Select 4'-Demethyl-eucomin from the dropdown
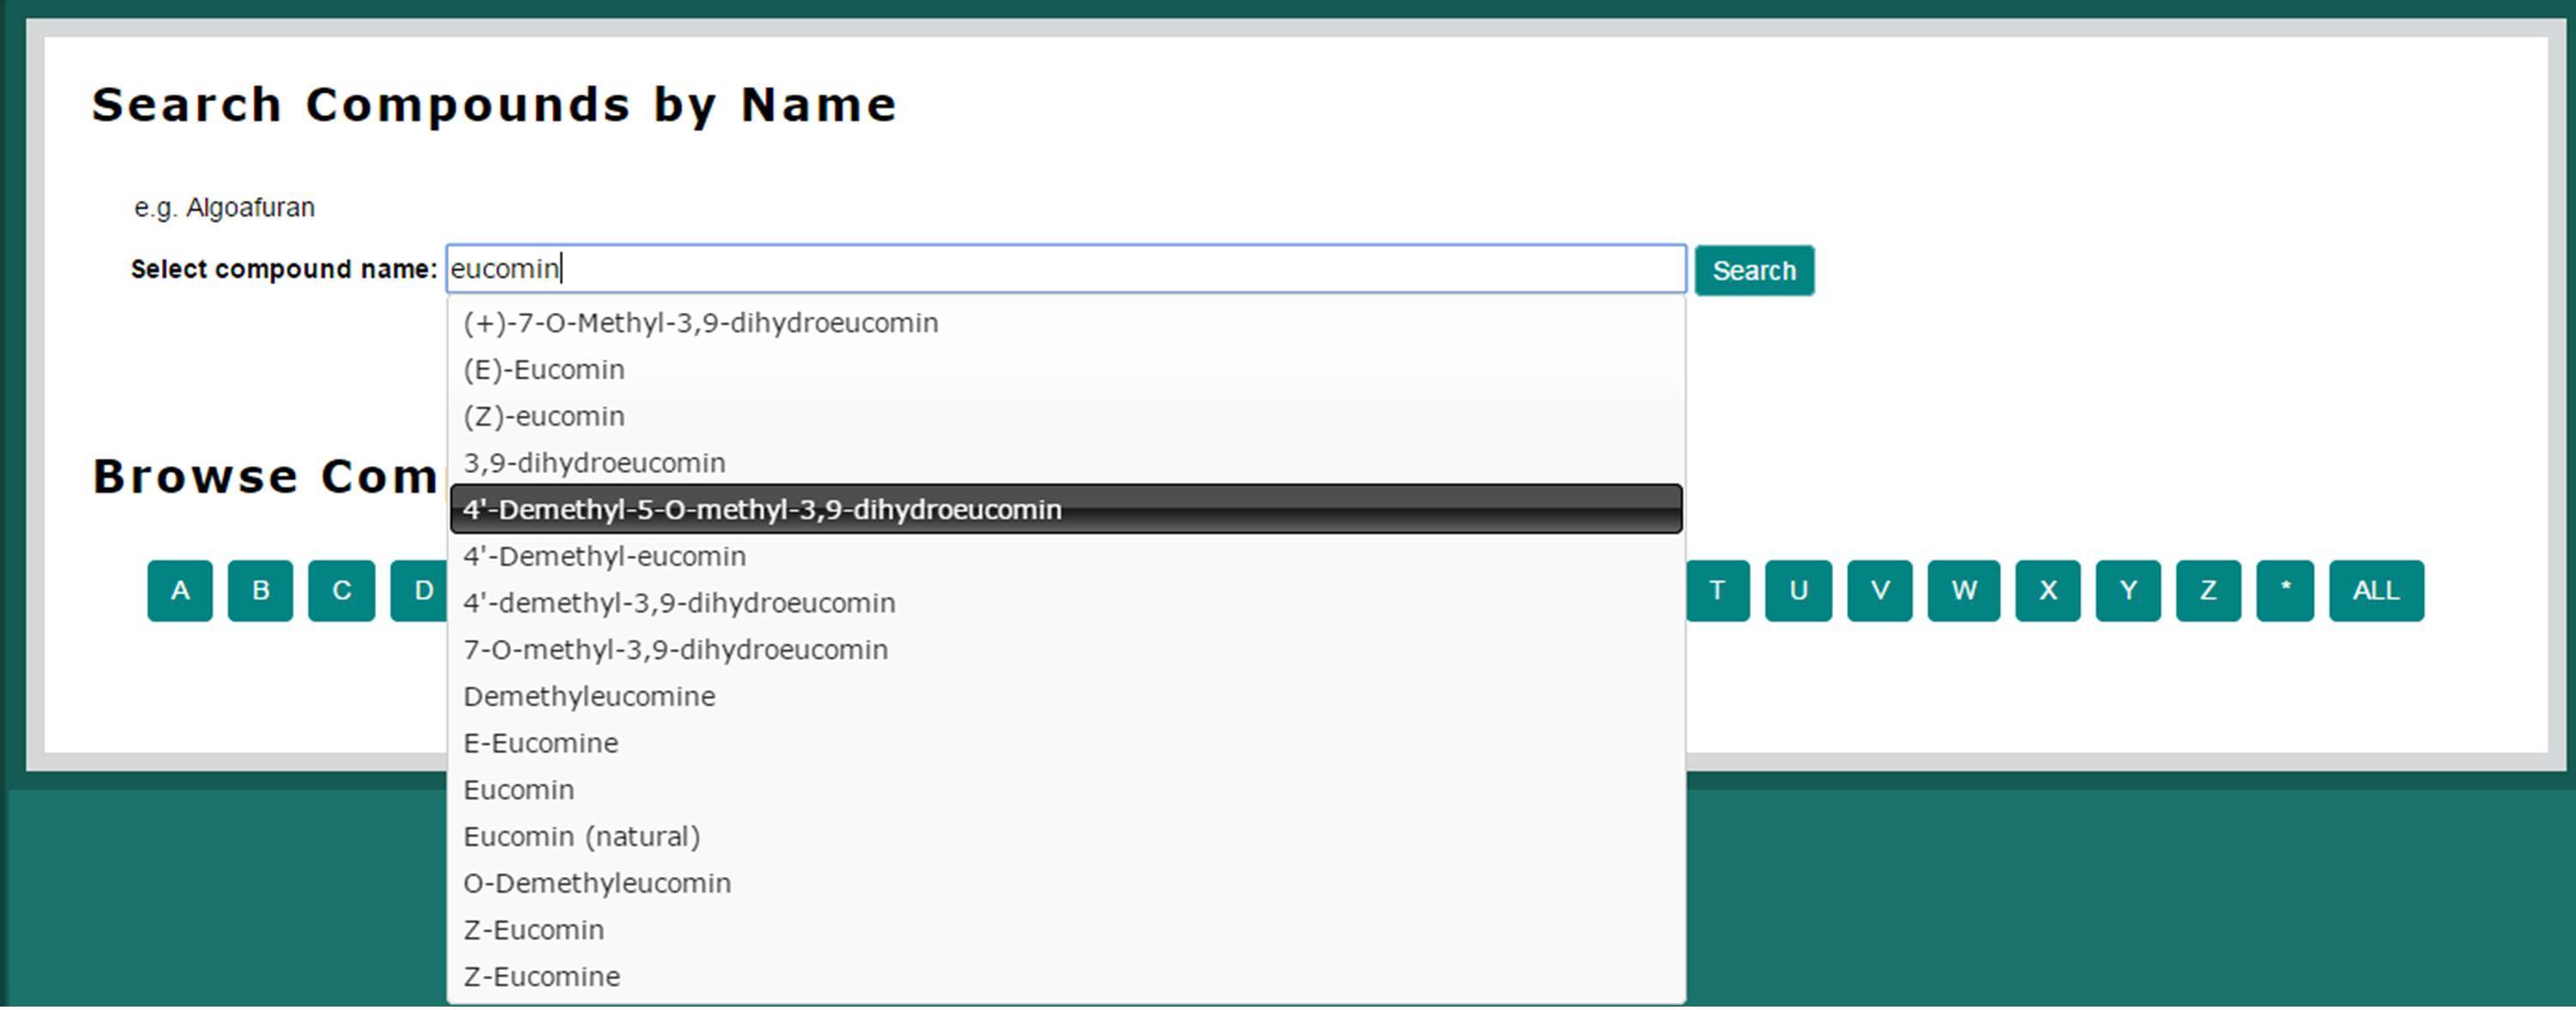 (1066, 556)
